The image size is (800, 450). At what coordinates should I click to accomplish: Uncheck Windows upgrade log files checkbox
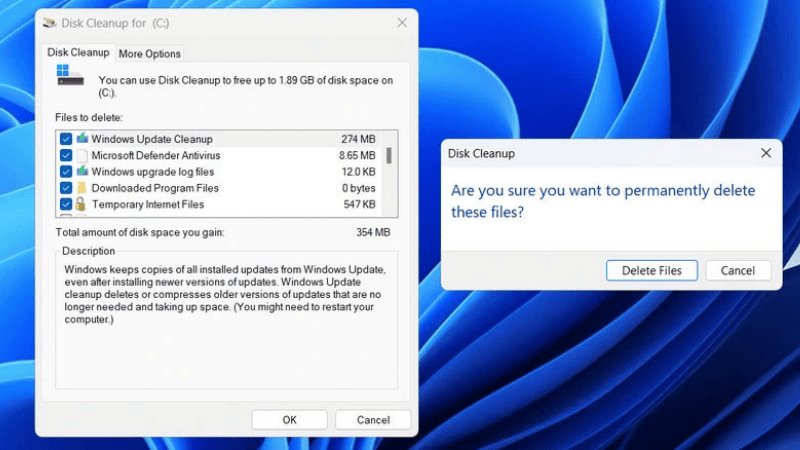(x=66, y=171)
